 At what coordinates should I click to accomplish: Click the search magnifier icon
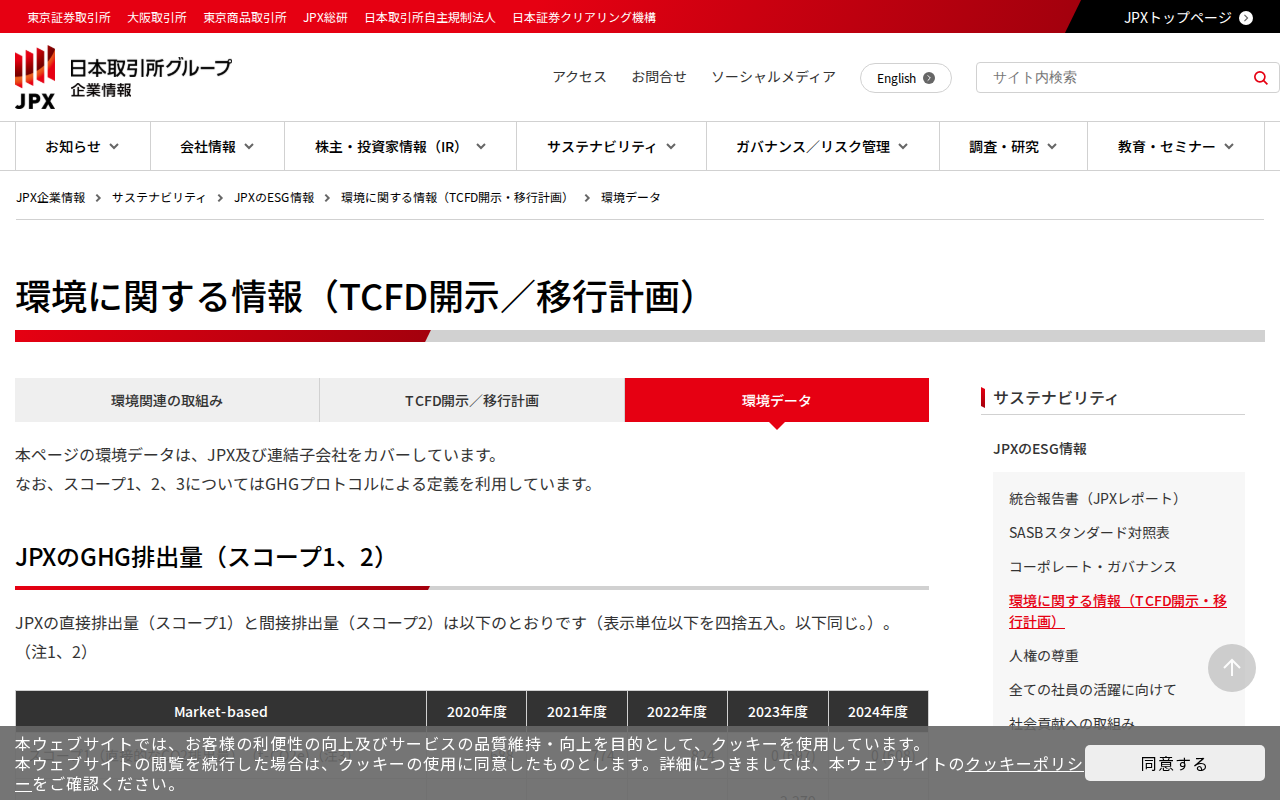pyautogui.click(x=1261, y=78)
